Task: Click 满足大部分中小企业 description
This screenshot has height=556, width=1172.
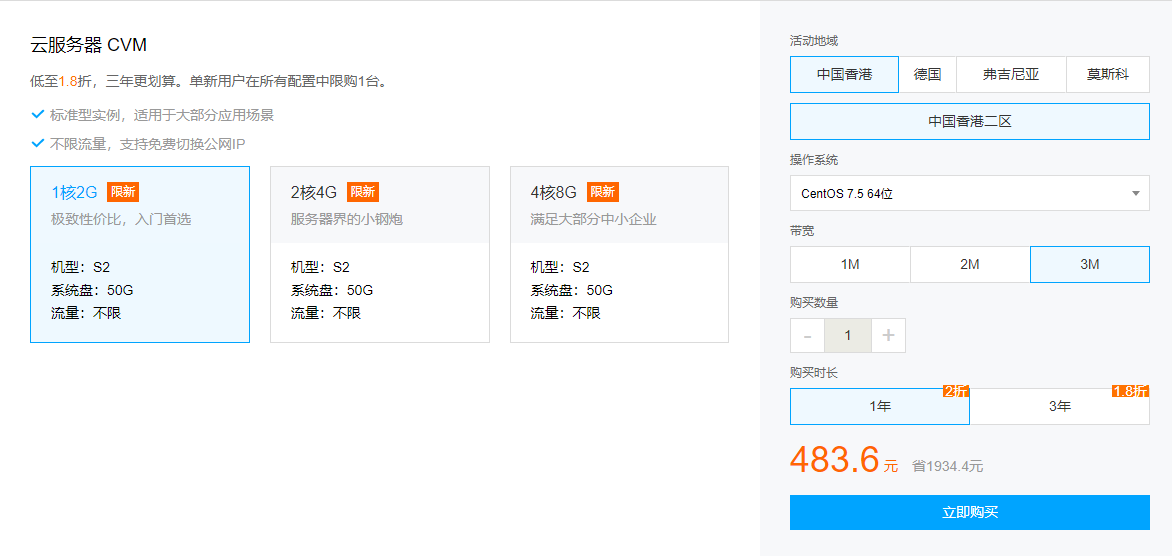Action: pyautogui.click(x=593, y=220)
